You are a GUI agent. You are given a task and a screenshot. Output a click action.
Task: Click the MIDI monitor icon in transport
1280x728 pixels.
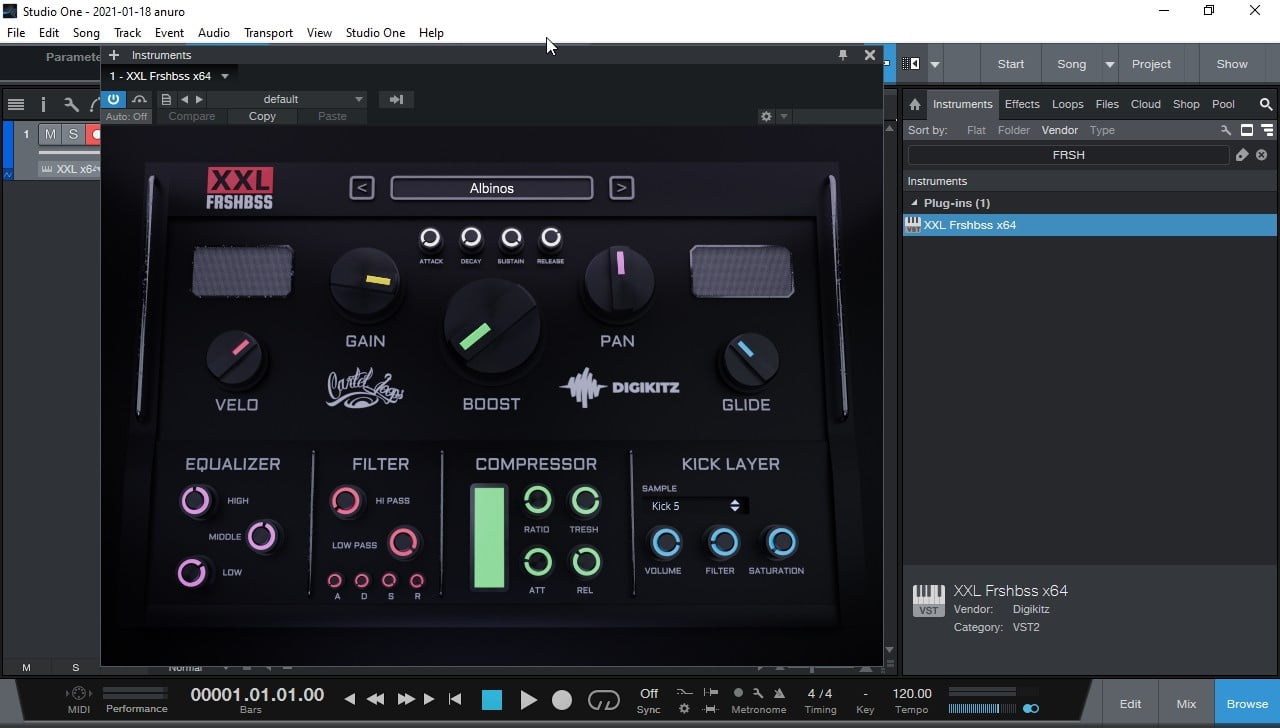(78, 693)
